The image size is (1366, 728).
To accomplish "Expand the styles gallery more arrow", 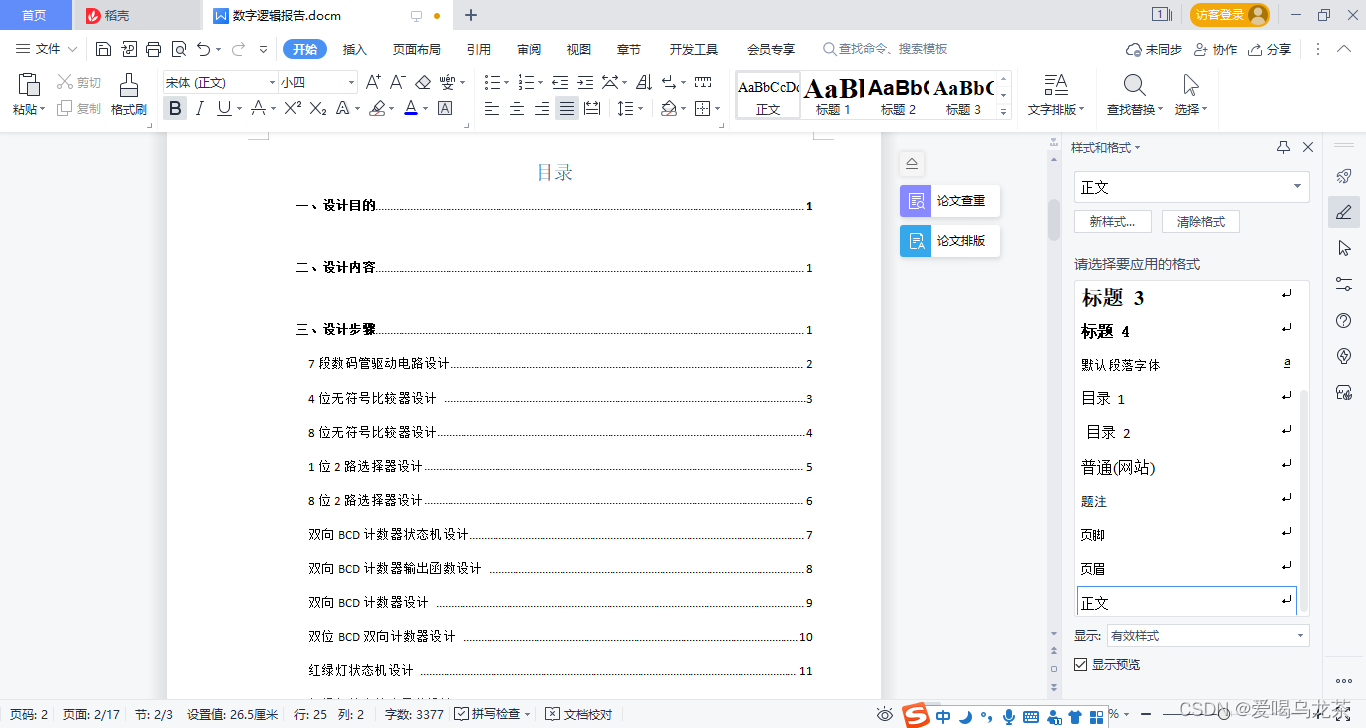I will (1004, 113).
